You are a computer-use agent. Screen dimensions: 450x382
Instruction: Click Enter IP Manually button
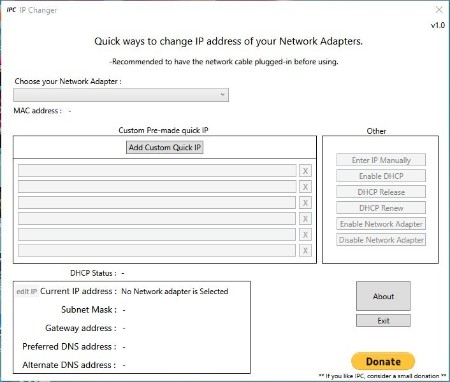pyautogui.click(x=381, y=160)
